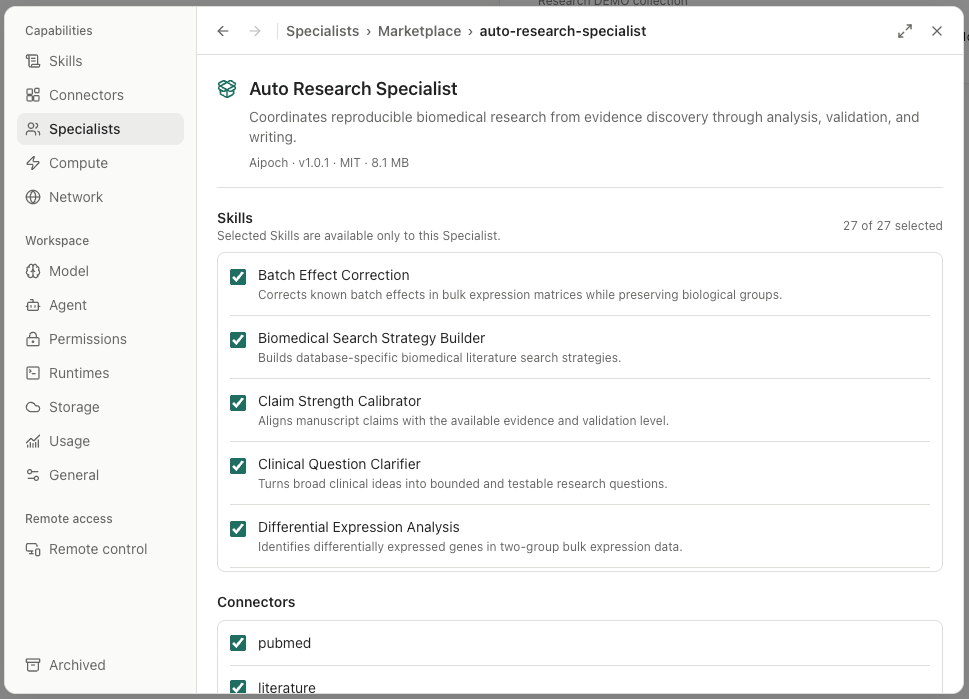Uncheck Differential Expression Analysis skill
This screenshot has height=699, width=969.
click(x=238, y=529)
